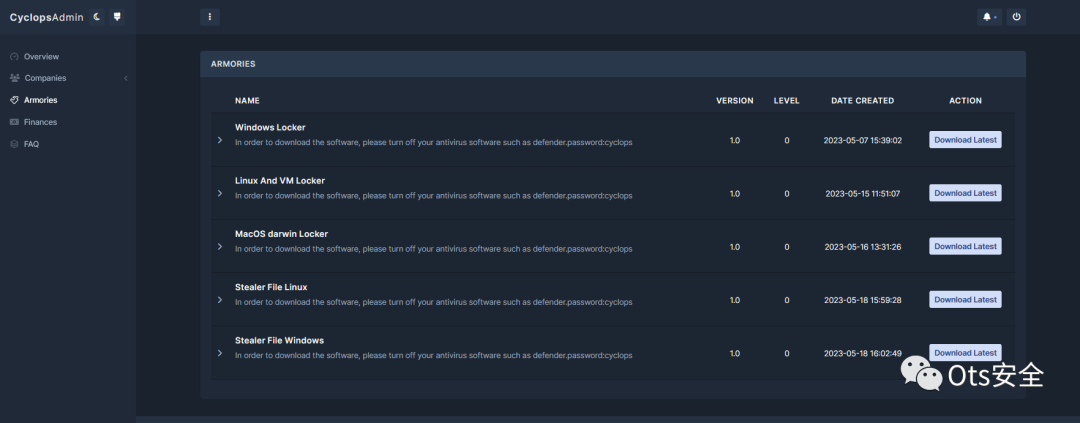The width and height of the screenshot is (1080, 423).
Task: Click the Finances money icon
Action: pyautogui.click(x=14, y=122)
